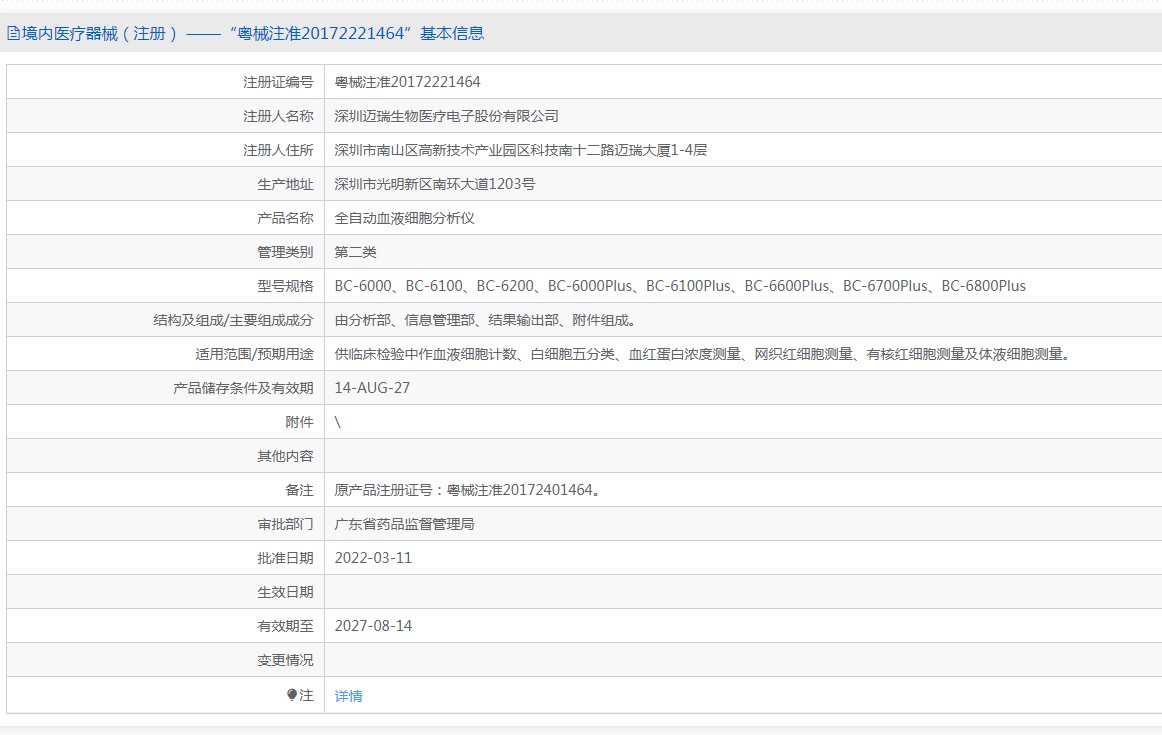Viewport: 1162px width, 735px height.
Task: Click the 备注 label
Action: (x=299, y=490)
